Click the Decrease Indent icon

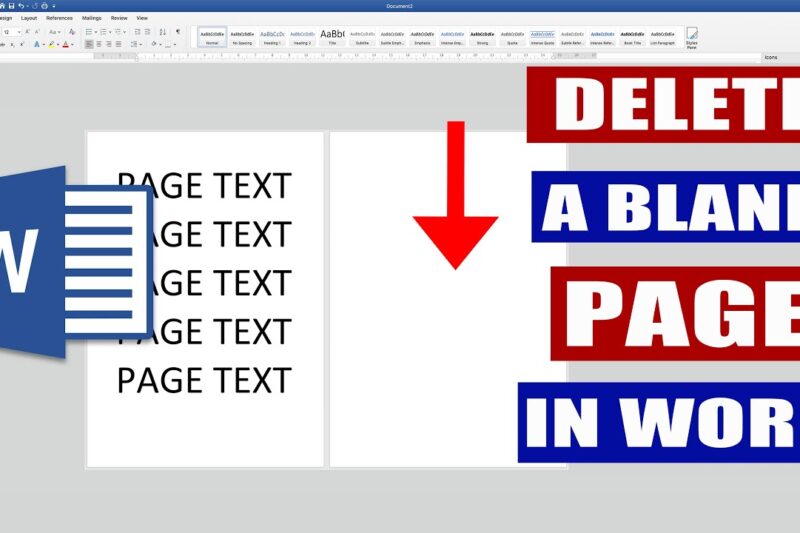point(137,32)
